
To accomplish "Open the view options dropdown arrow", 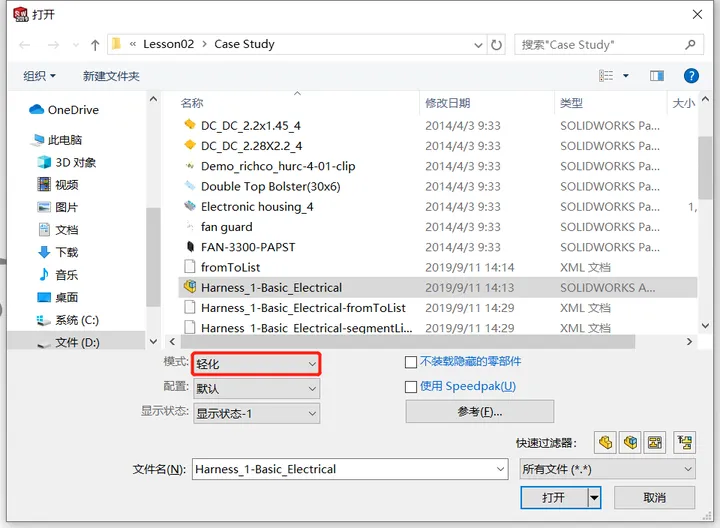I will point(625,76).
